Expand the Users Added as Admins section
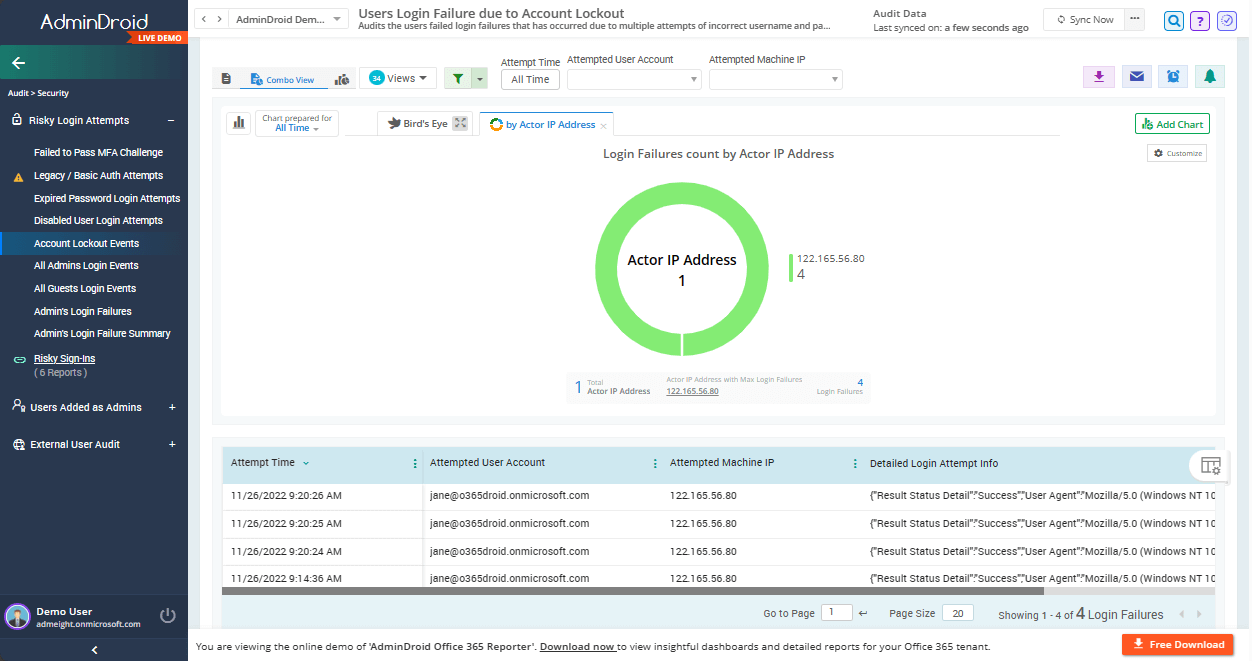The image size is (1252, 661). tap(172, 407)
